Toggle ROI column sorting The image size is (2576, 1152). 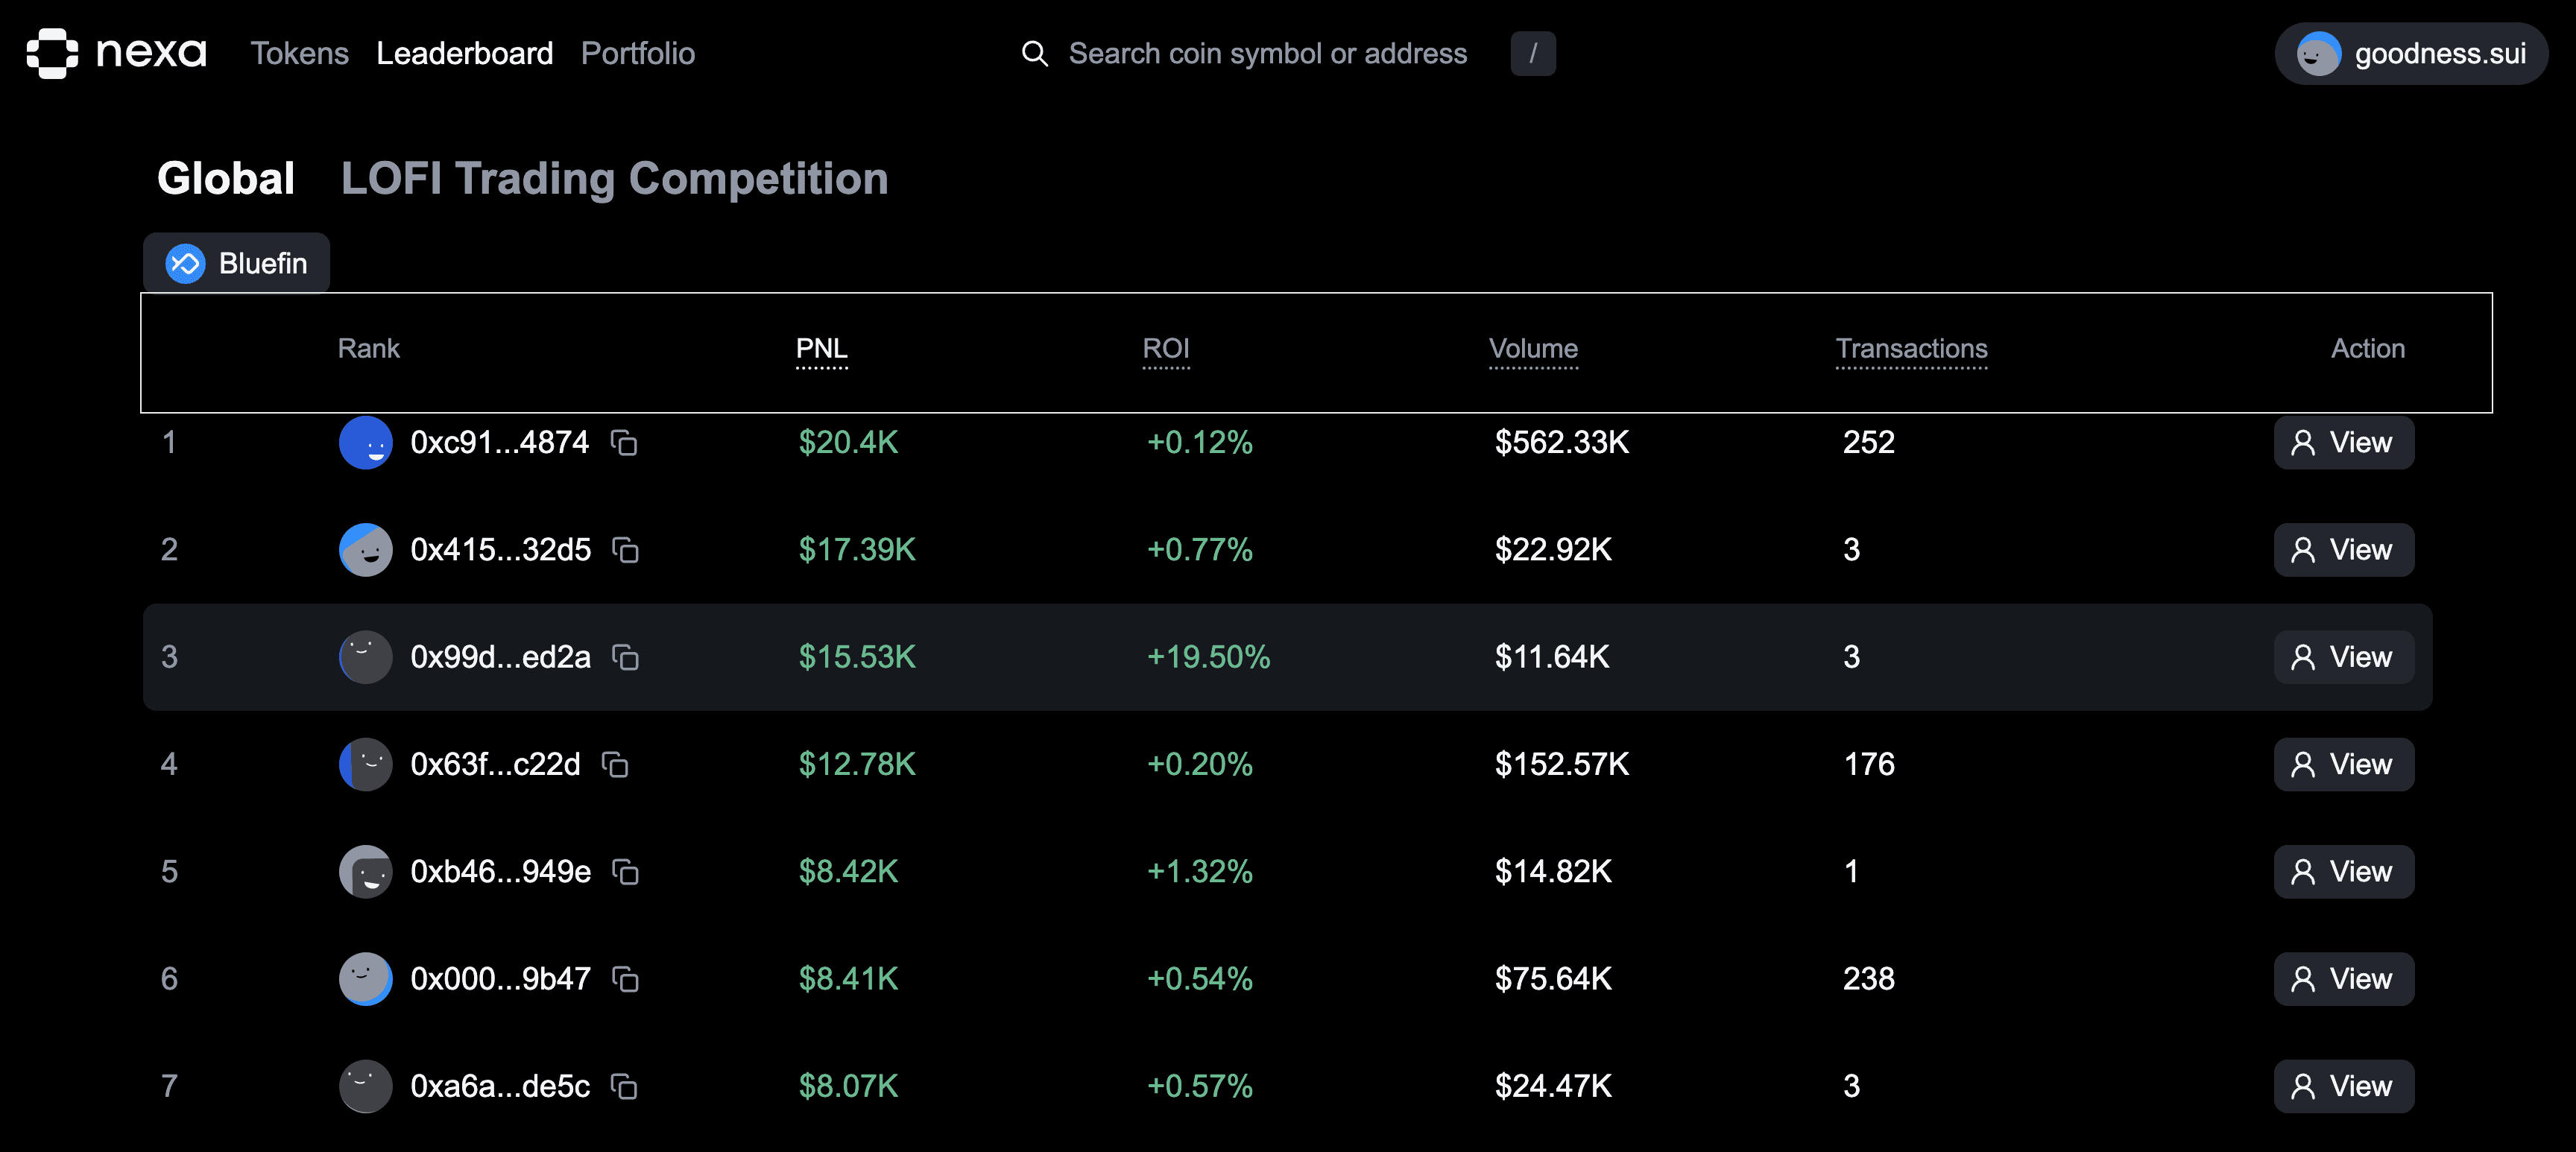[x=1166, y=349]
